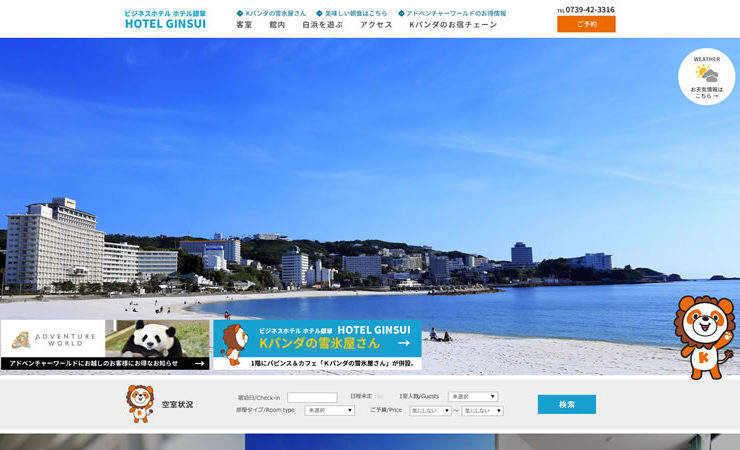Follow the Kパンダの雪氷屋さん top link

click(x=271, y=13)
